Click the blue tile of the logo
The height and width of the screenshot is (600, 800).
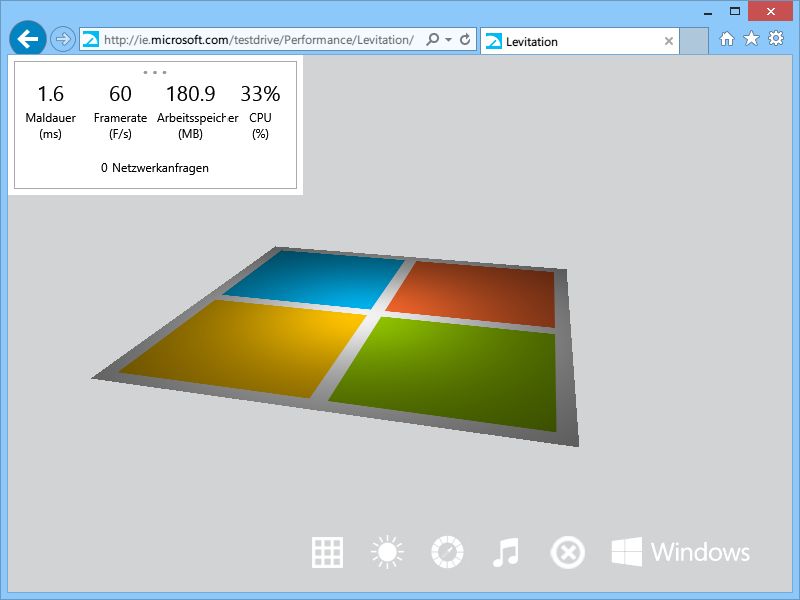(x=316, y=279)
